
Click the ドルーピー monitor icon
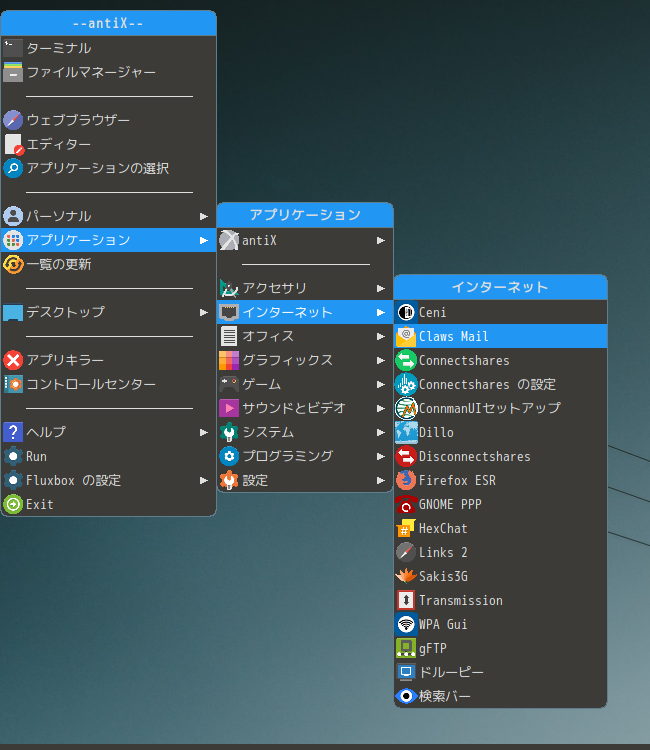tap(406, 672)
